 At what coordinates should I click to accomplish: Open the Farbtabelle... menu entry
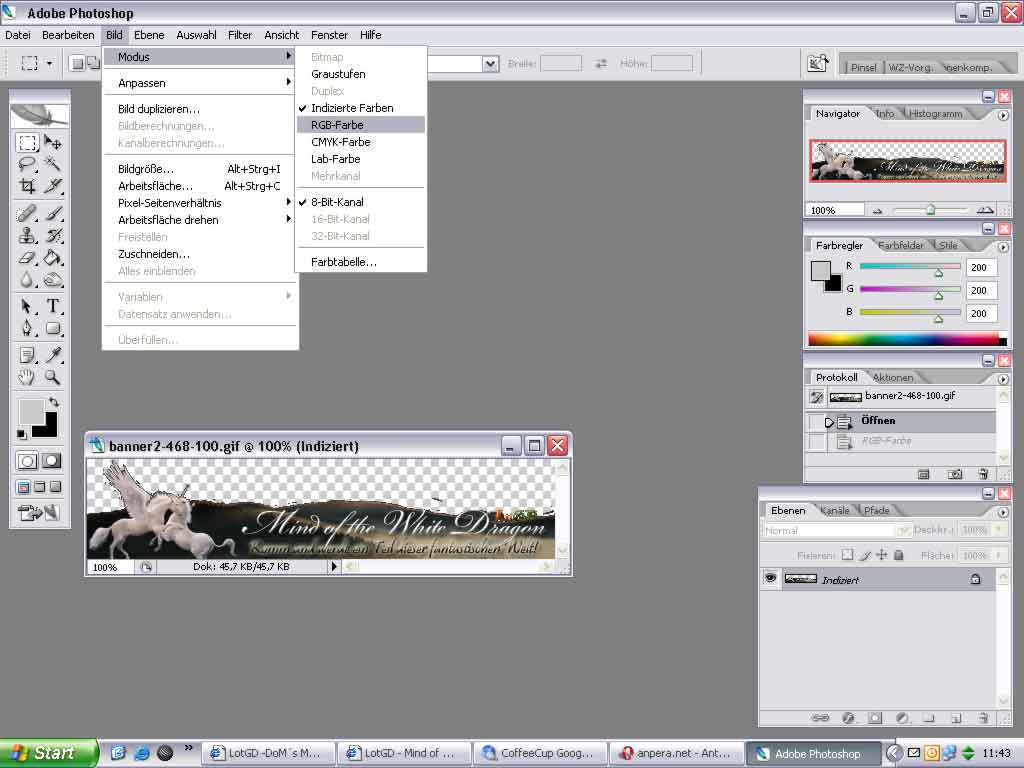point(343,262)
